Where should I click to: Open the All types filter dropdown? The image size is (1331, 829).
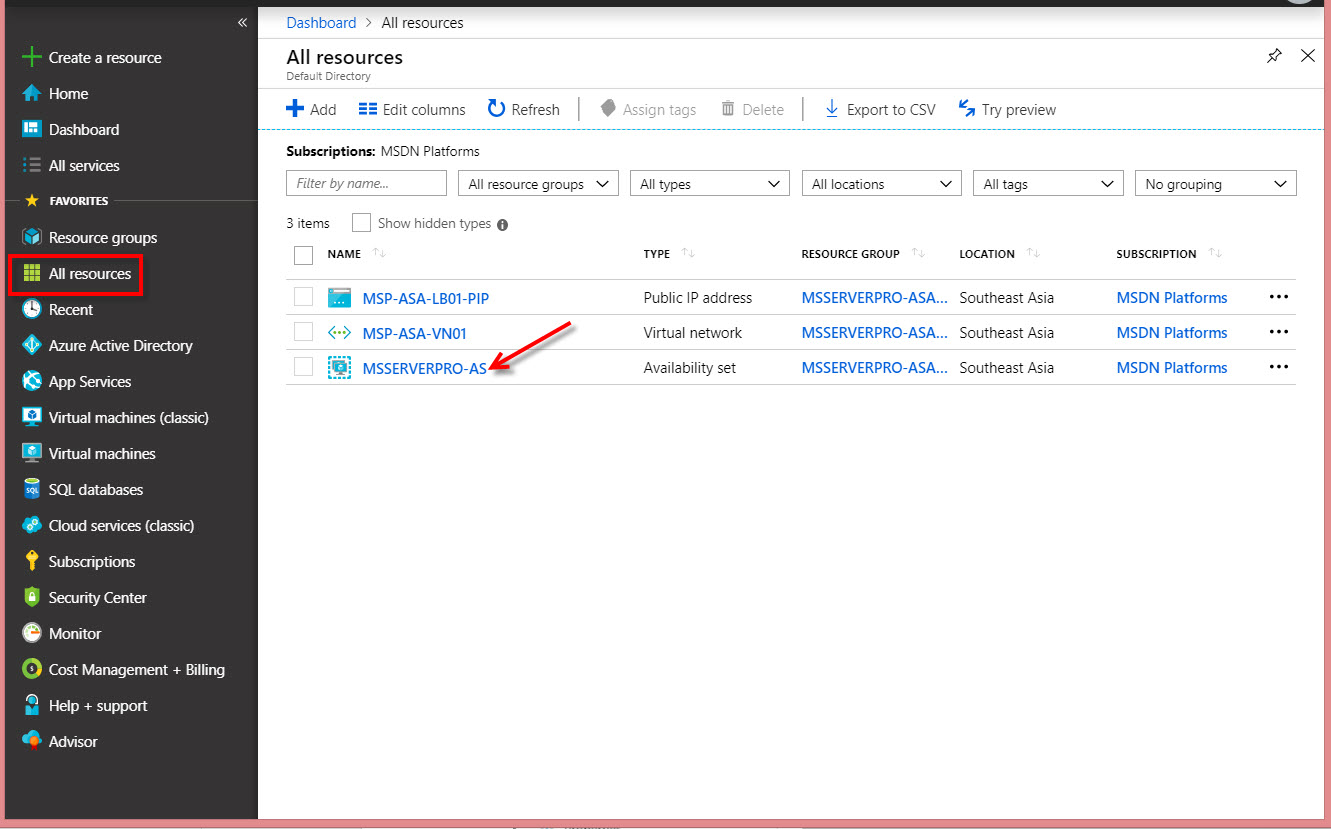click(x=709, y=183)
